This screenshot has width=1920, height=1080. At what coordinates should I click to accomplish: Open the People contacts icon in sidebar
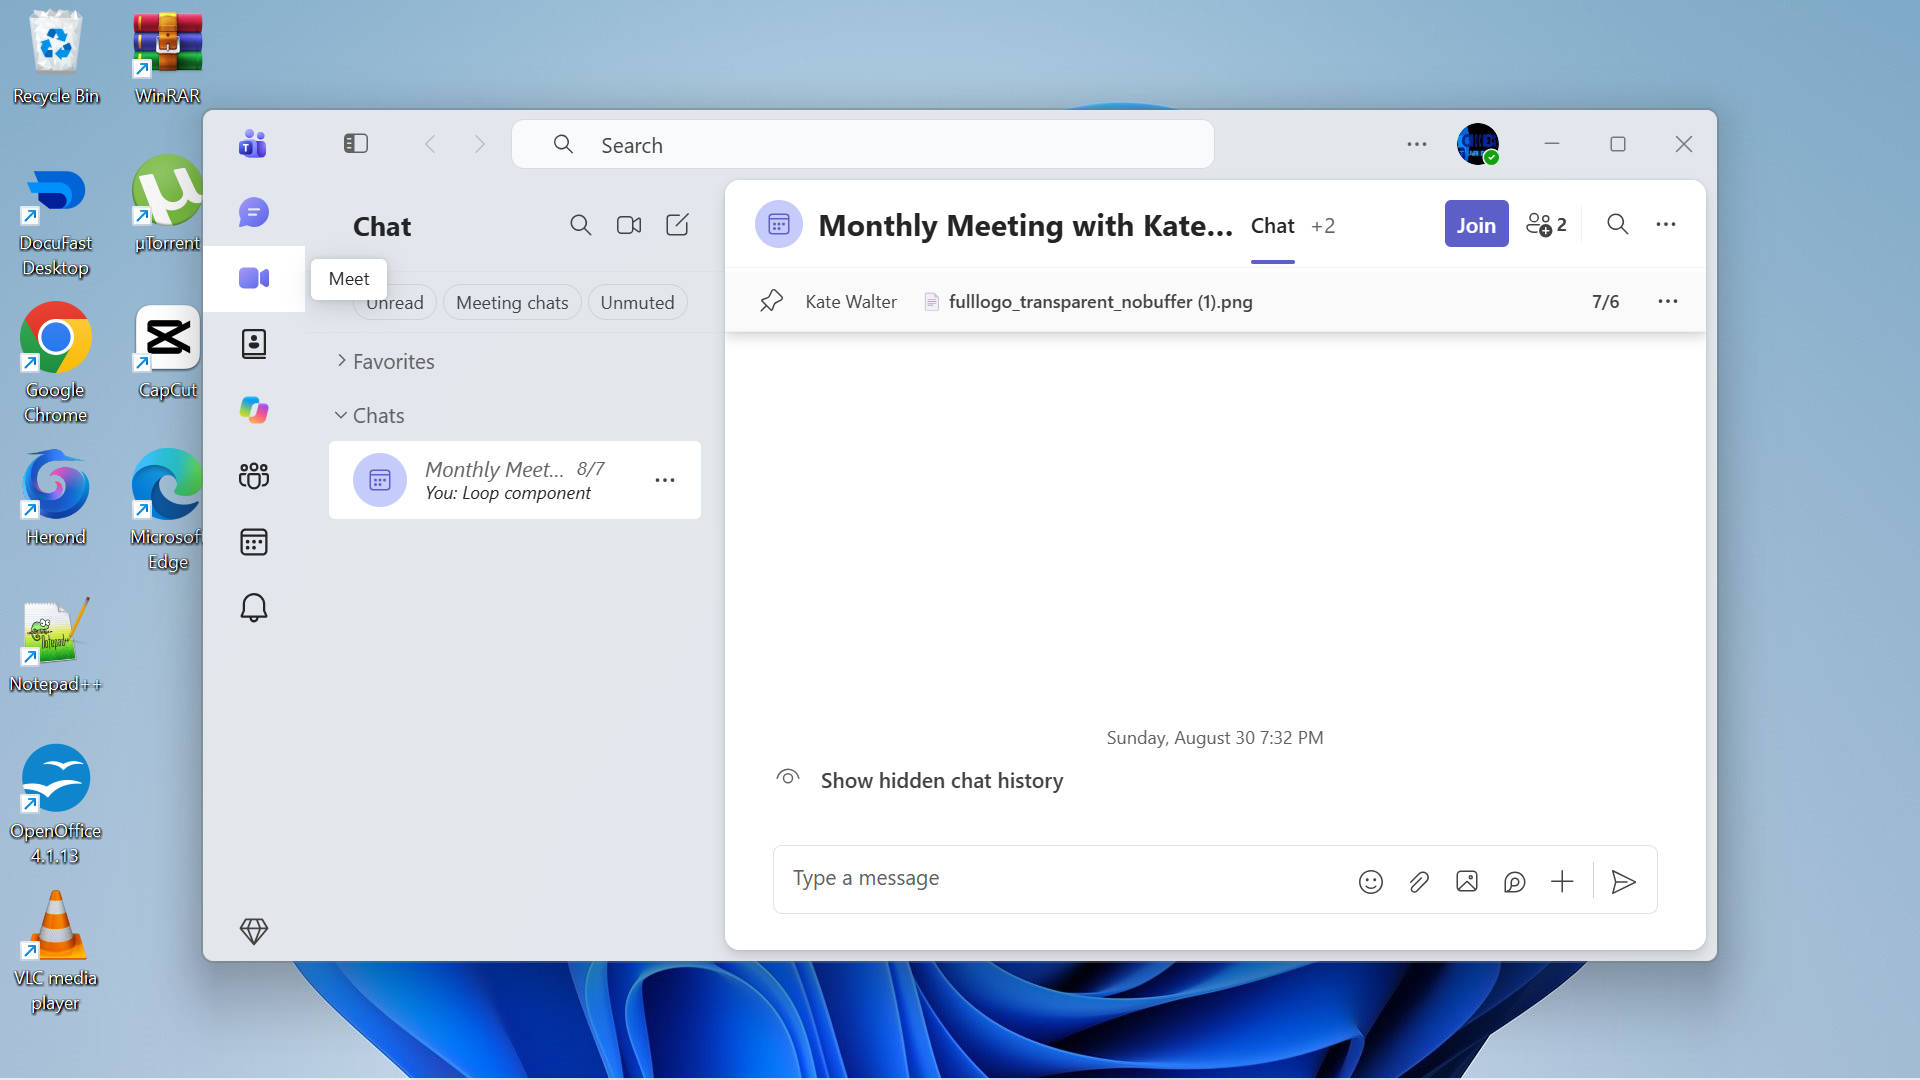254,344
